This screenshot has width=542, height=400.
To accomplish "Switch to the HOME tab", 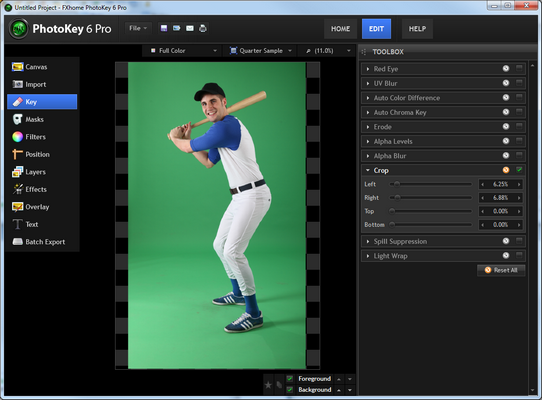I will pyautogui.click(x=340, y=29).
